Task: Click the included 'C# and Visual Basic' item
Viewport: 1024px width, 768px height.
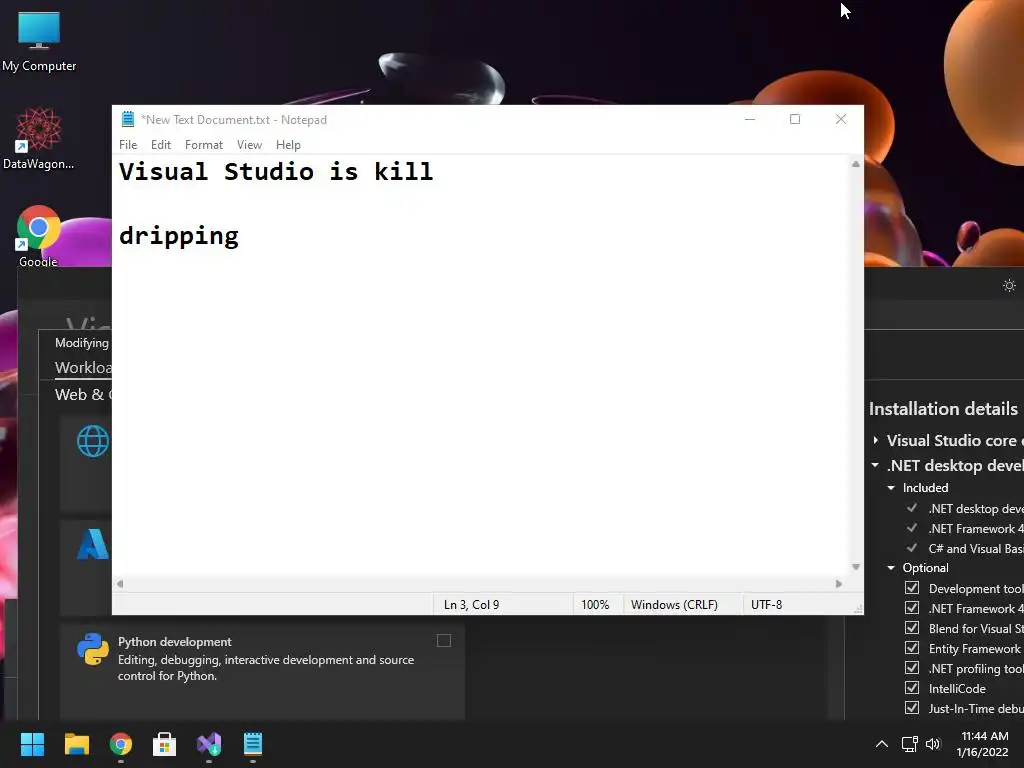Action: (976, 549)
